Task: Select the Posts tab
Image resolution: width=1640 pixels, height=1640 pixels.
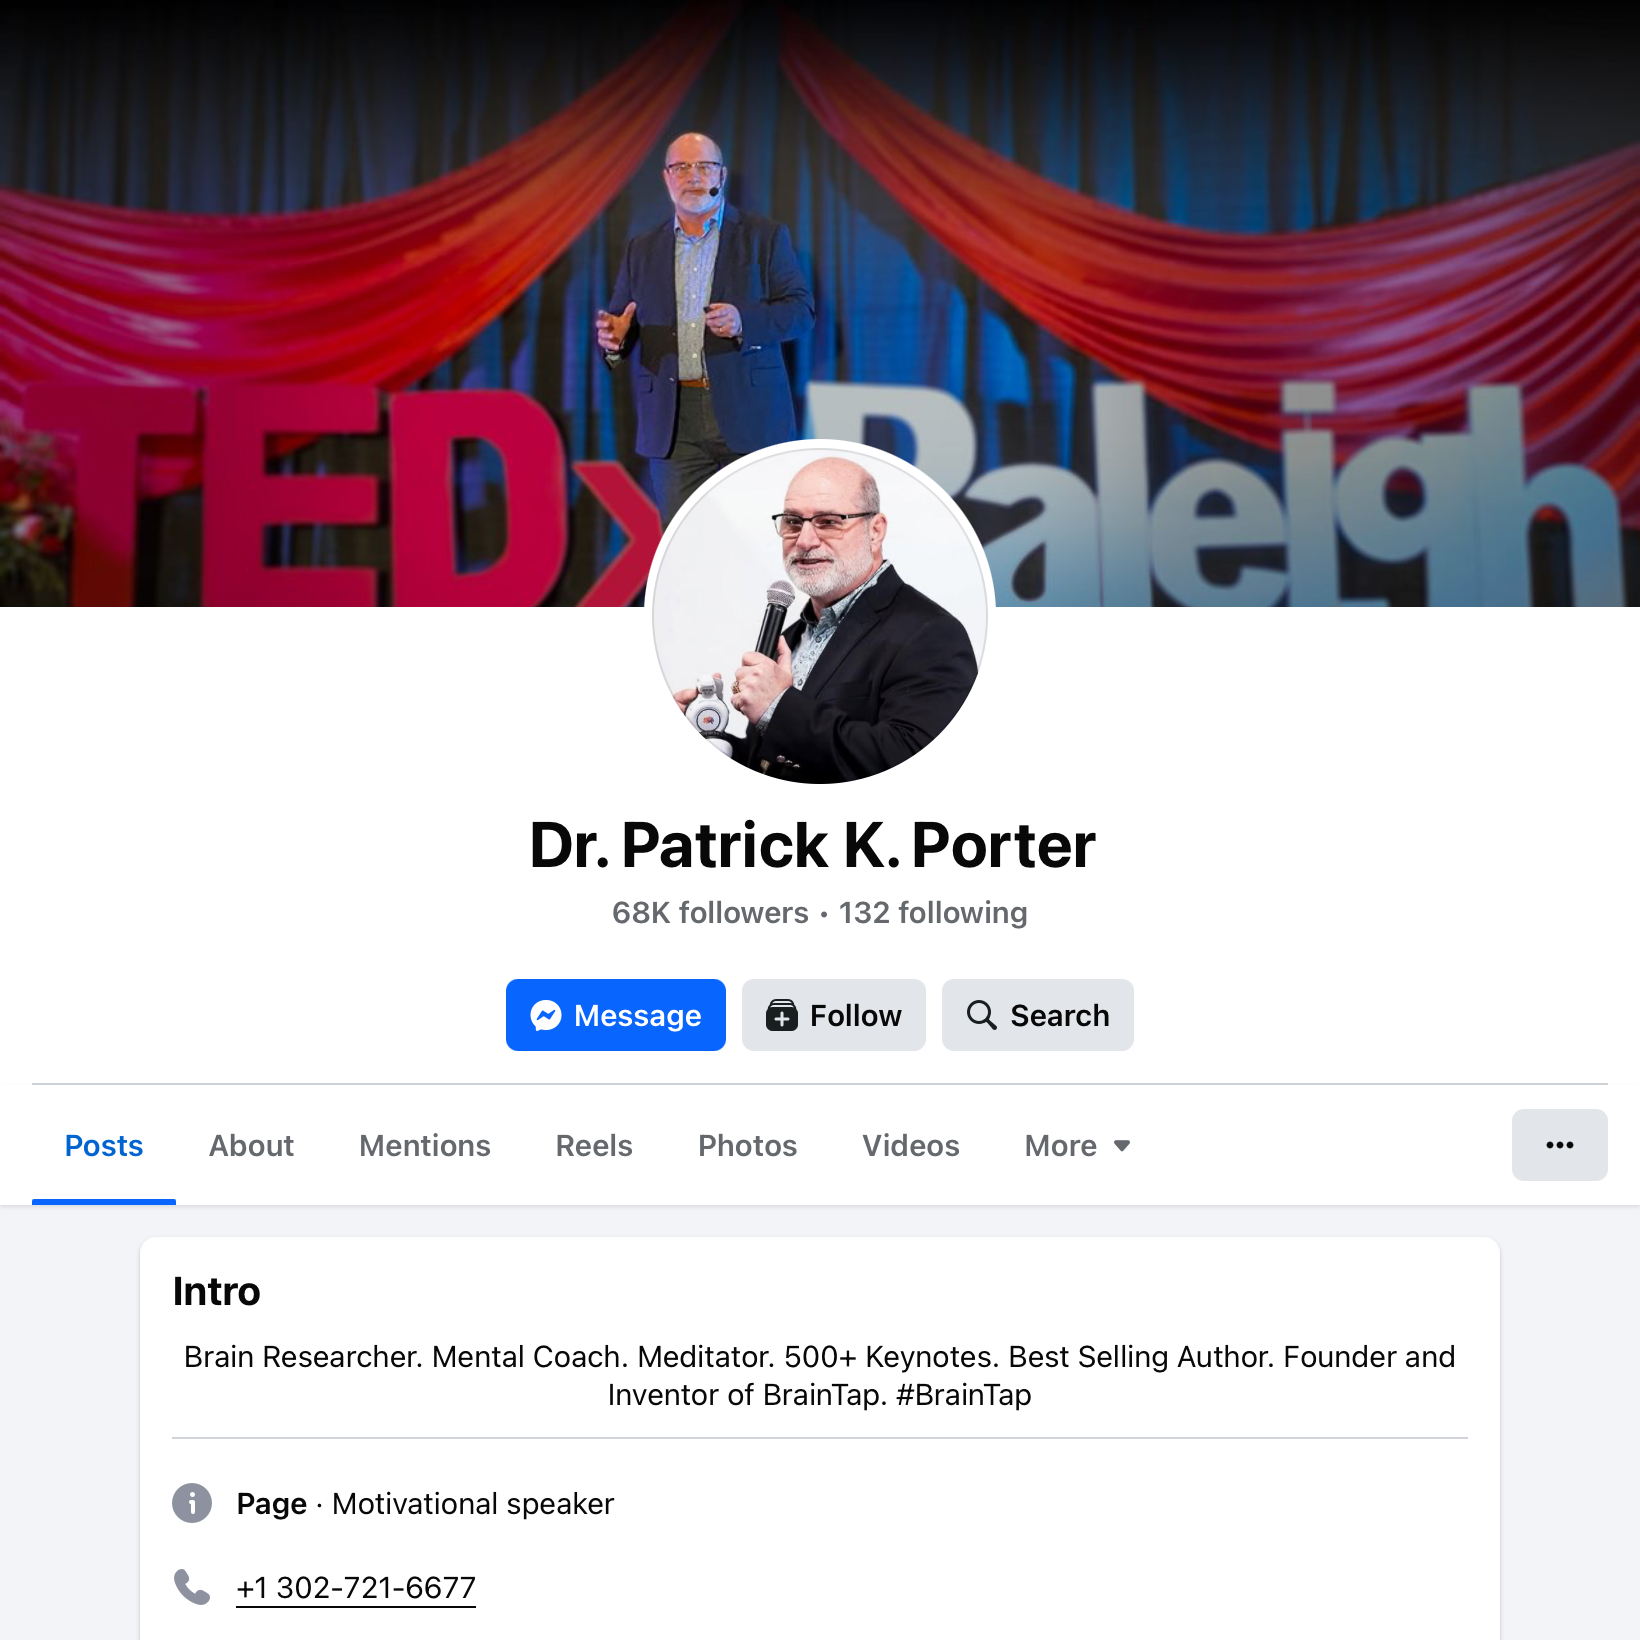Action: pyautogui.click(x=104, y=1146)
